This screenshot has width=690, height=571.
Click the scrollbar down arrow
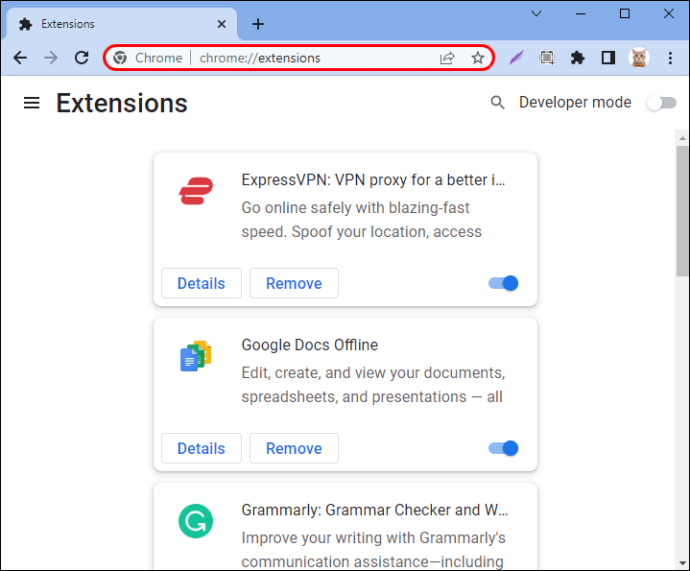click(x=683, y=563)
